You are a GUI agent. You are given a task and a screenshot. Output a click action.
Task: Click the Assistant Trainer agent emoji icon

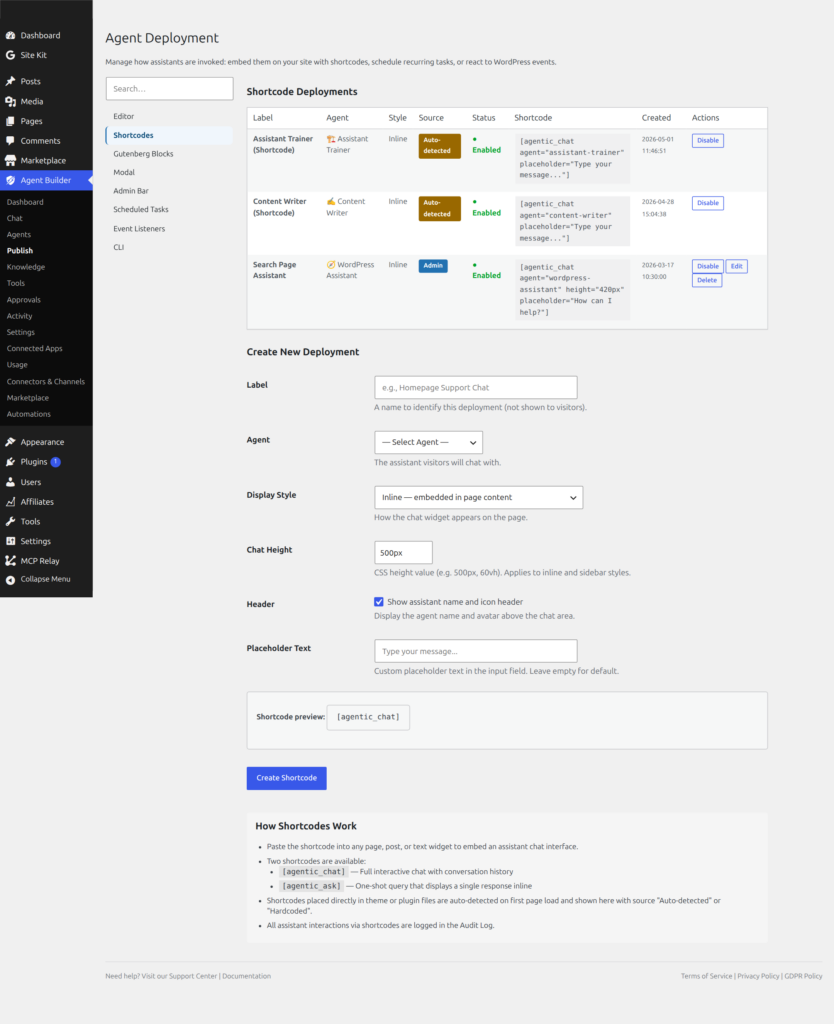pyautogui.click(x=330, y=139)
